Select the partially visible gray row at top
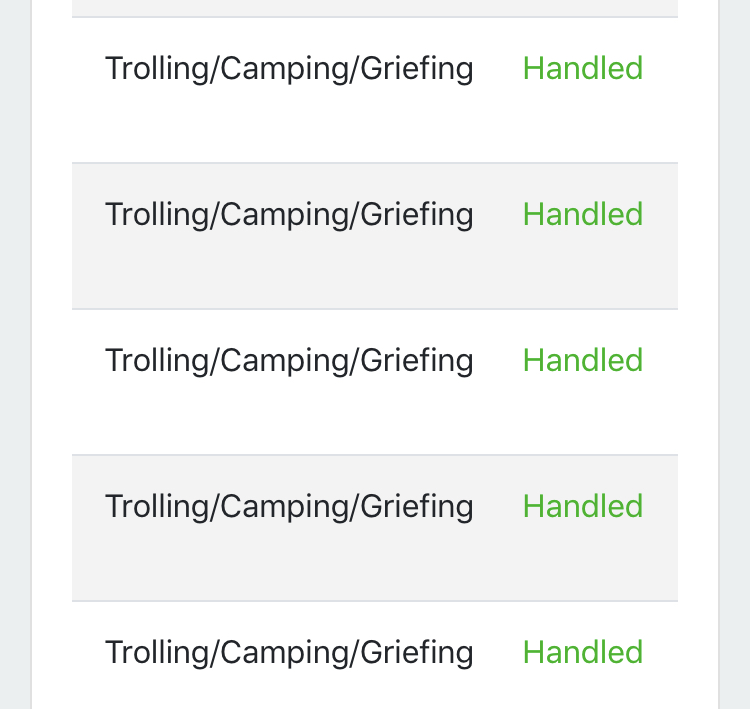The width and height of the screenshot is (750, 709). point(375,8)
